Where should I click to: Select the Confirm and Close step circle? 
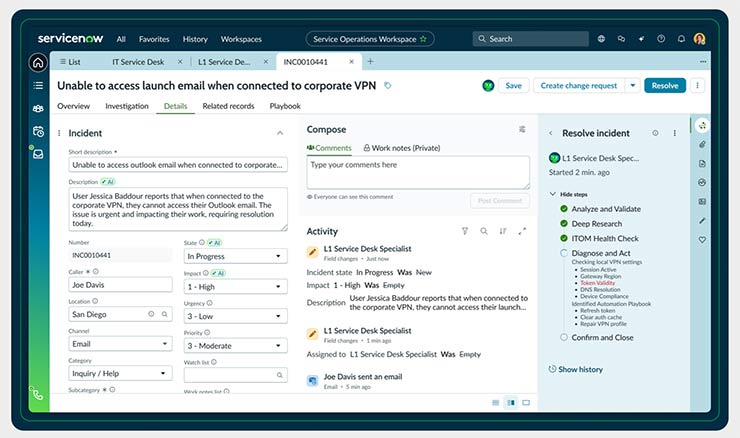(x=565, y=337)
